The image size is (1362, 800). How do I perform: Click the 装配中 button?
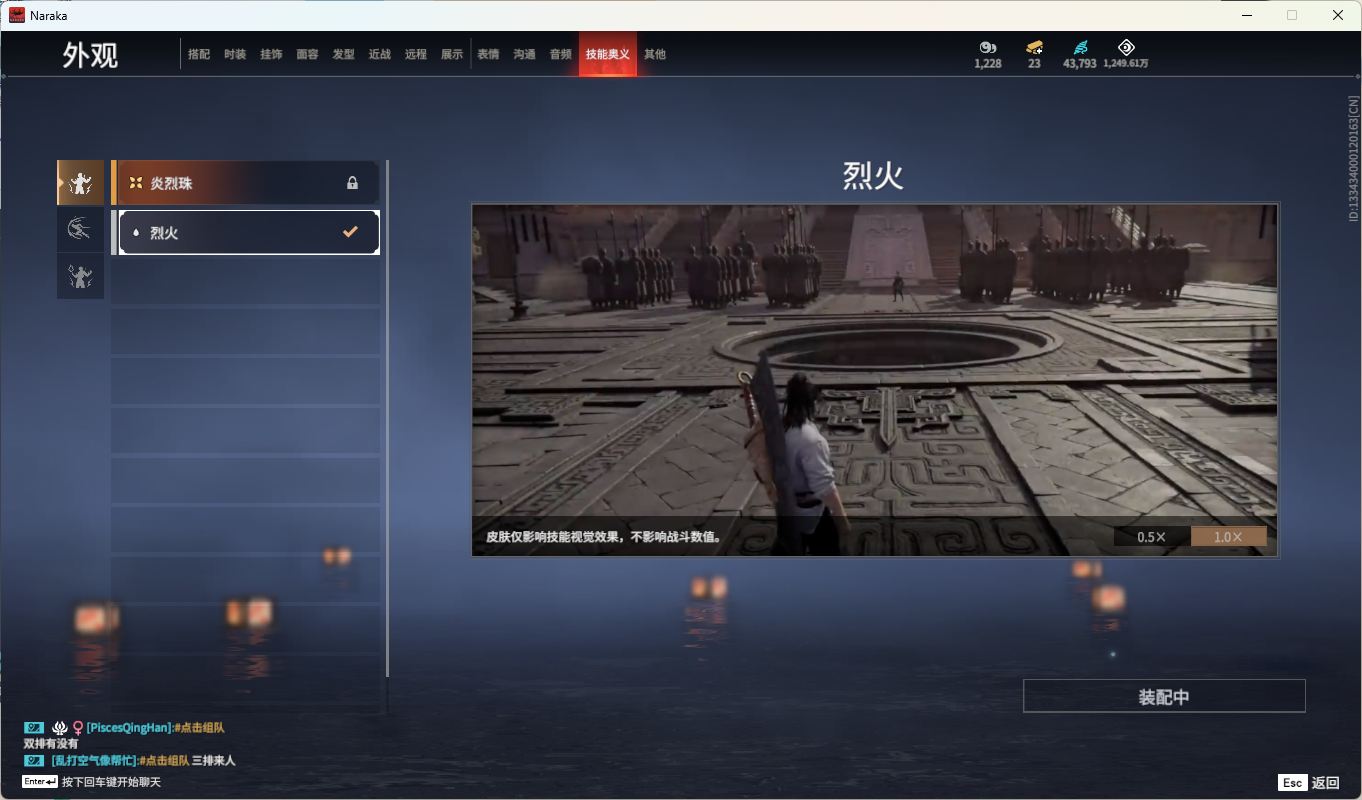point(1164,696)
